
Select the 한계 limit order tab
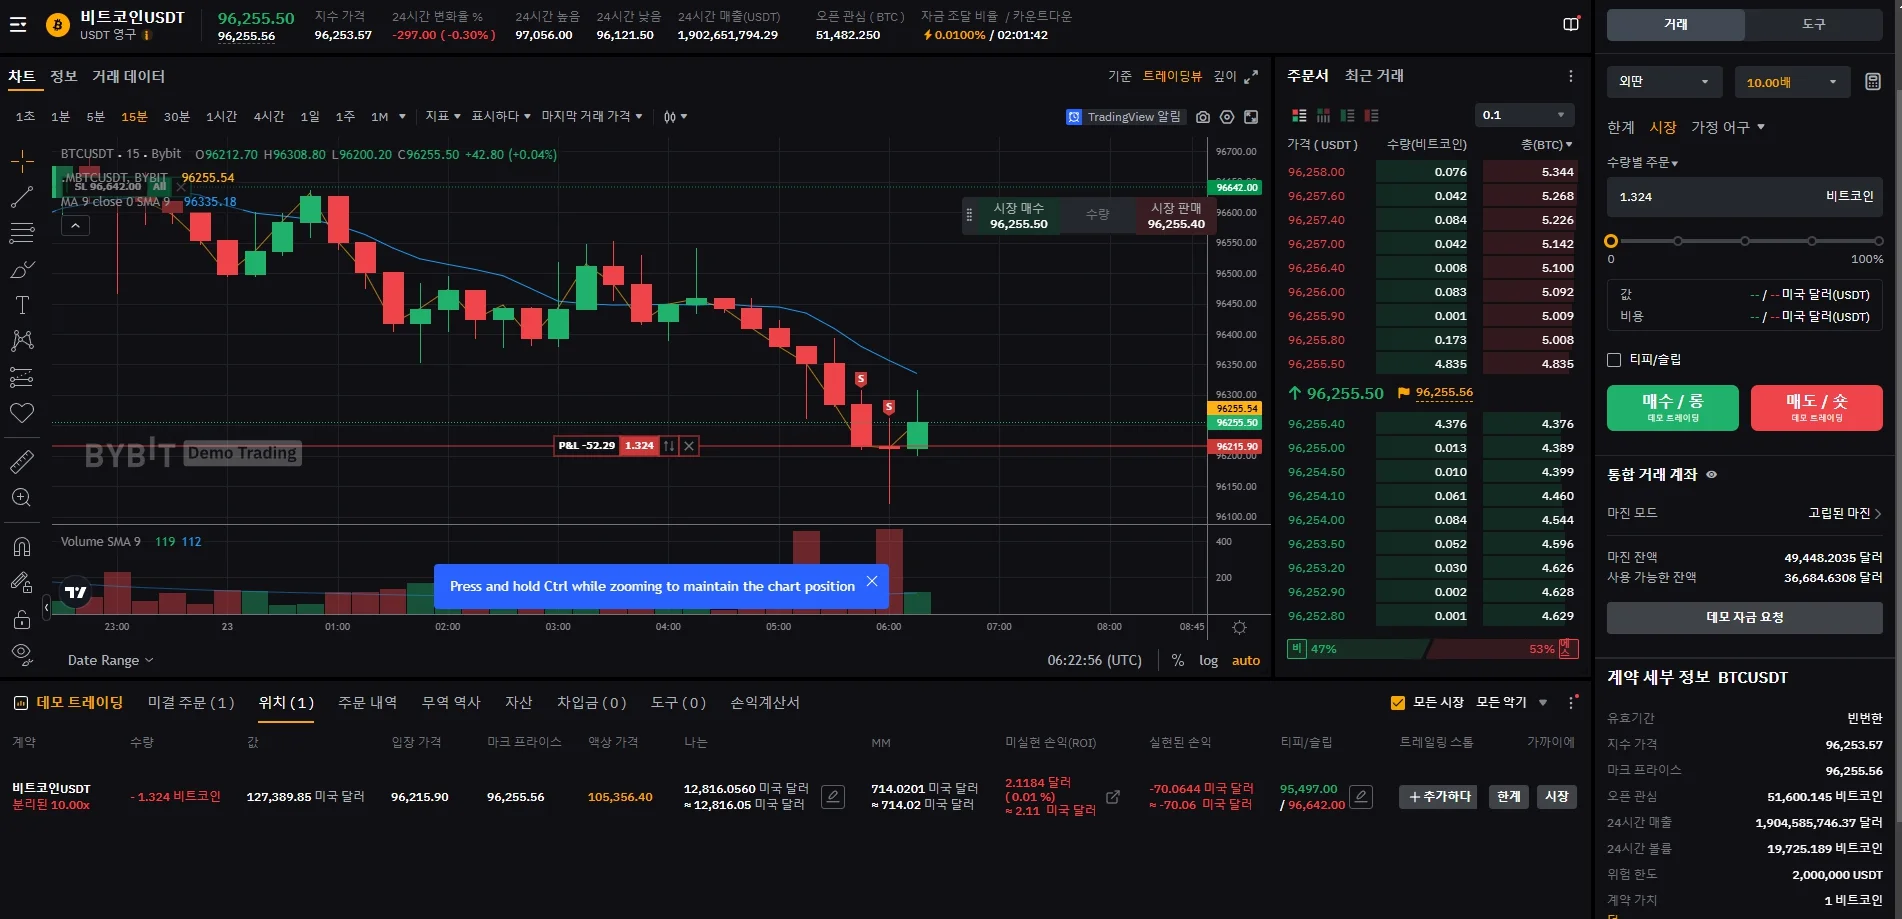1620,127
